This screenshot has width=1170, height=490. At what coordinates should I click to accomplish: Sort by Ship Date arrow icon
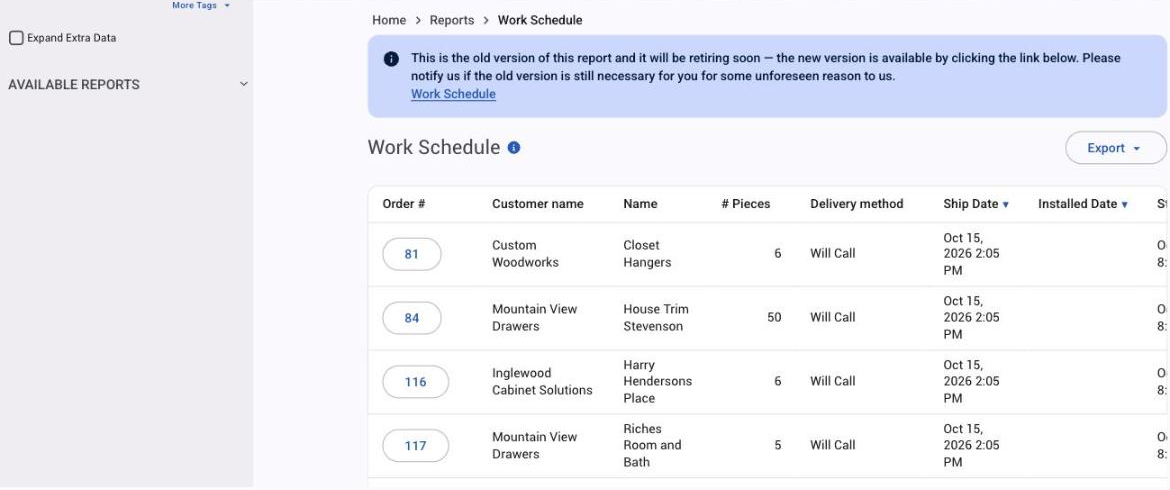(x=1005, y=204)
